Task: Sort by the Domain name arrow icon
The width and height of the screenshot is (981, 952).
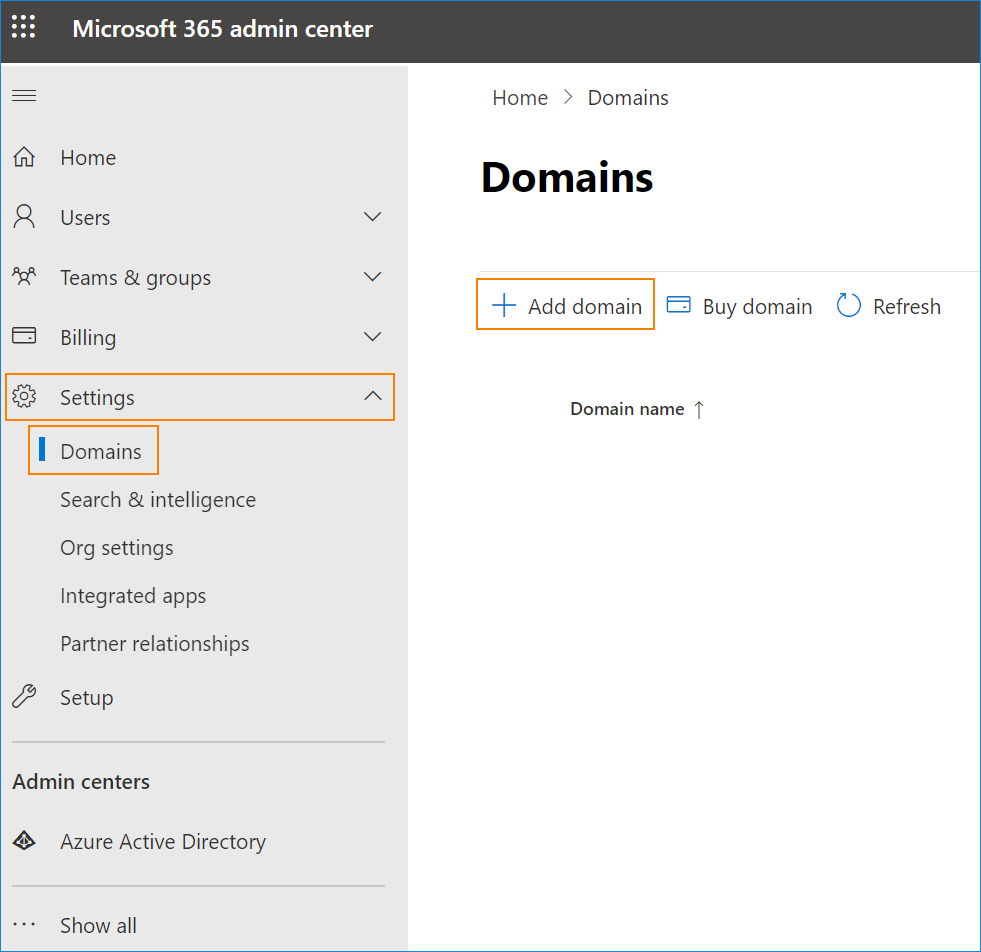Action: [699, 410]
